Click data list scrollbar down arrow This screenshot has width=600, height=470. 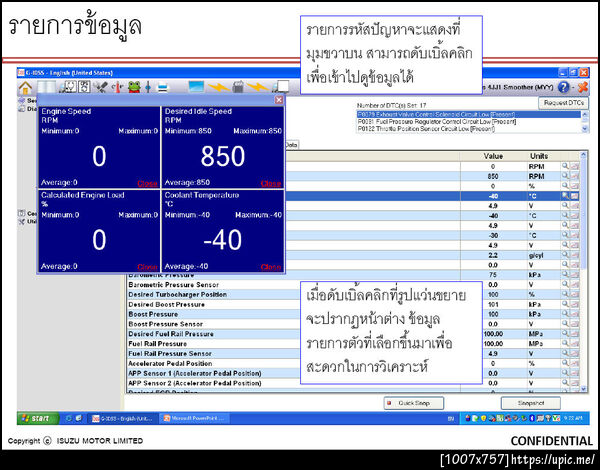coord(584,388)
